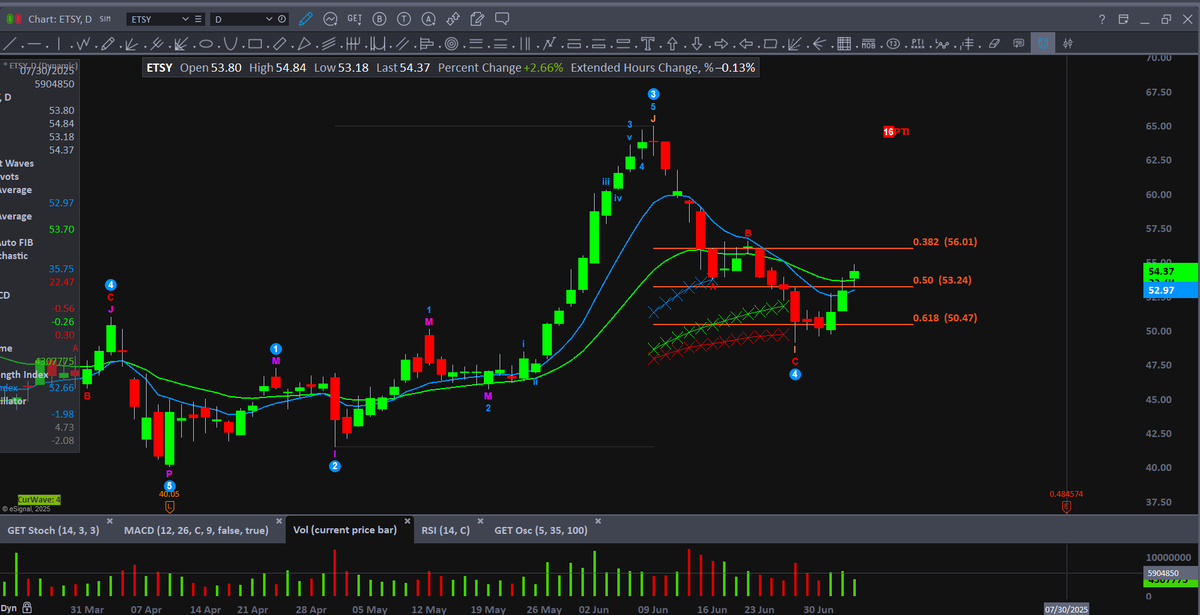Select the Elliott wave zigzag tool
Screen dimensions: 1200x615
pyautogui.click(x=83, y=43)
